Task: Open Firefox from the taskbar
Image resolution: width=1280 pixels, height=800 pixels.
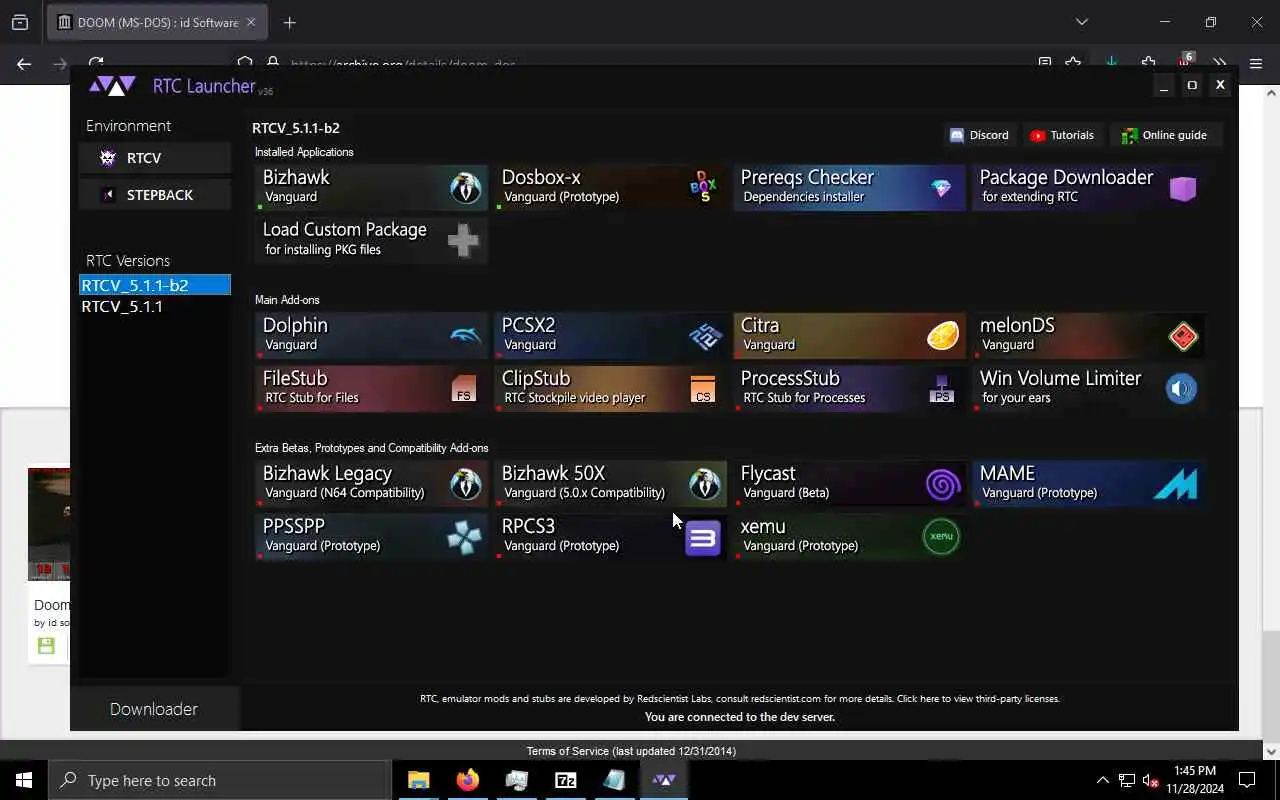Action: 468,780
